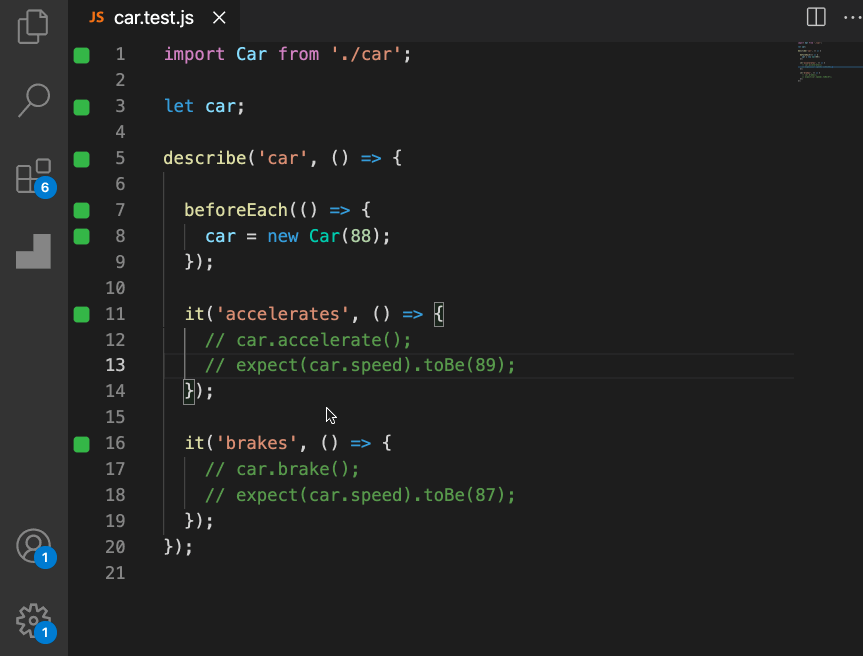
Task: Open the Search panel
Action: 33,98
